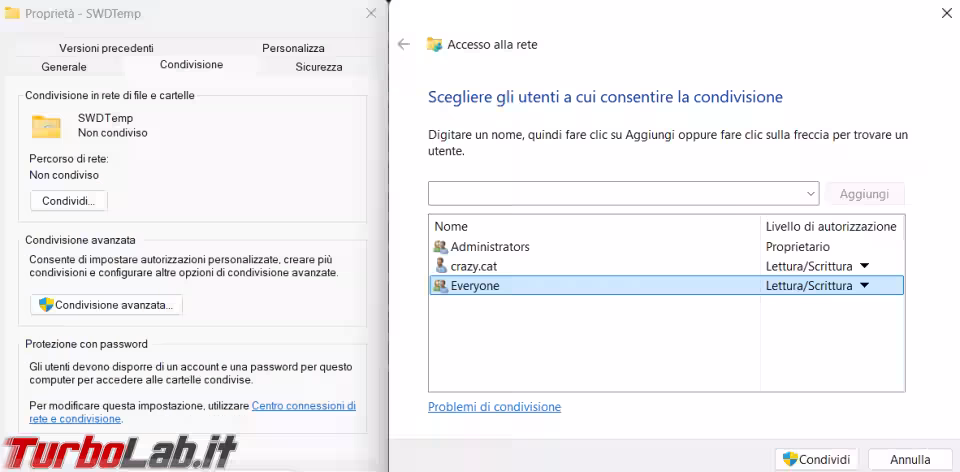Click the Everyone group icon

point(441,285)
